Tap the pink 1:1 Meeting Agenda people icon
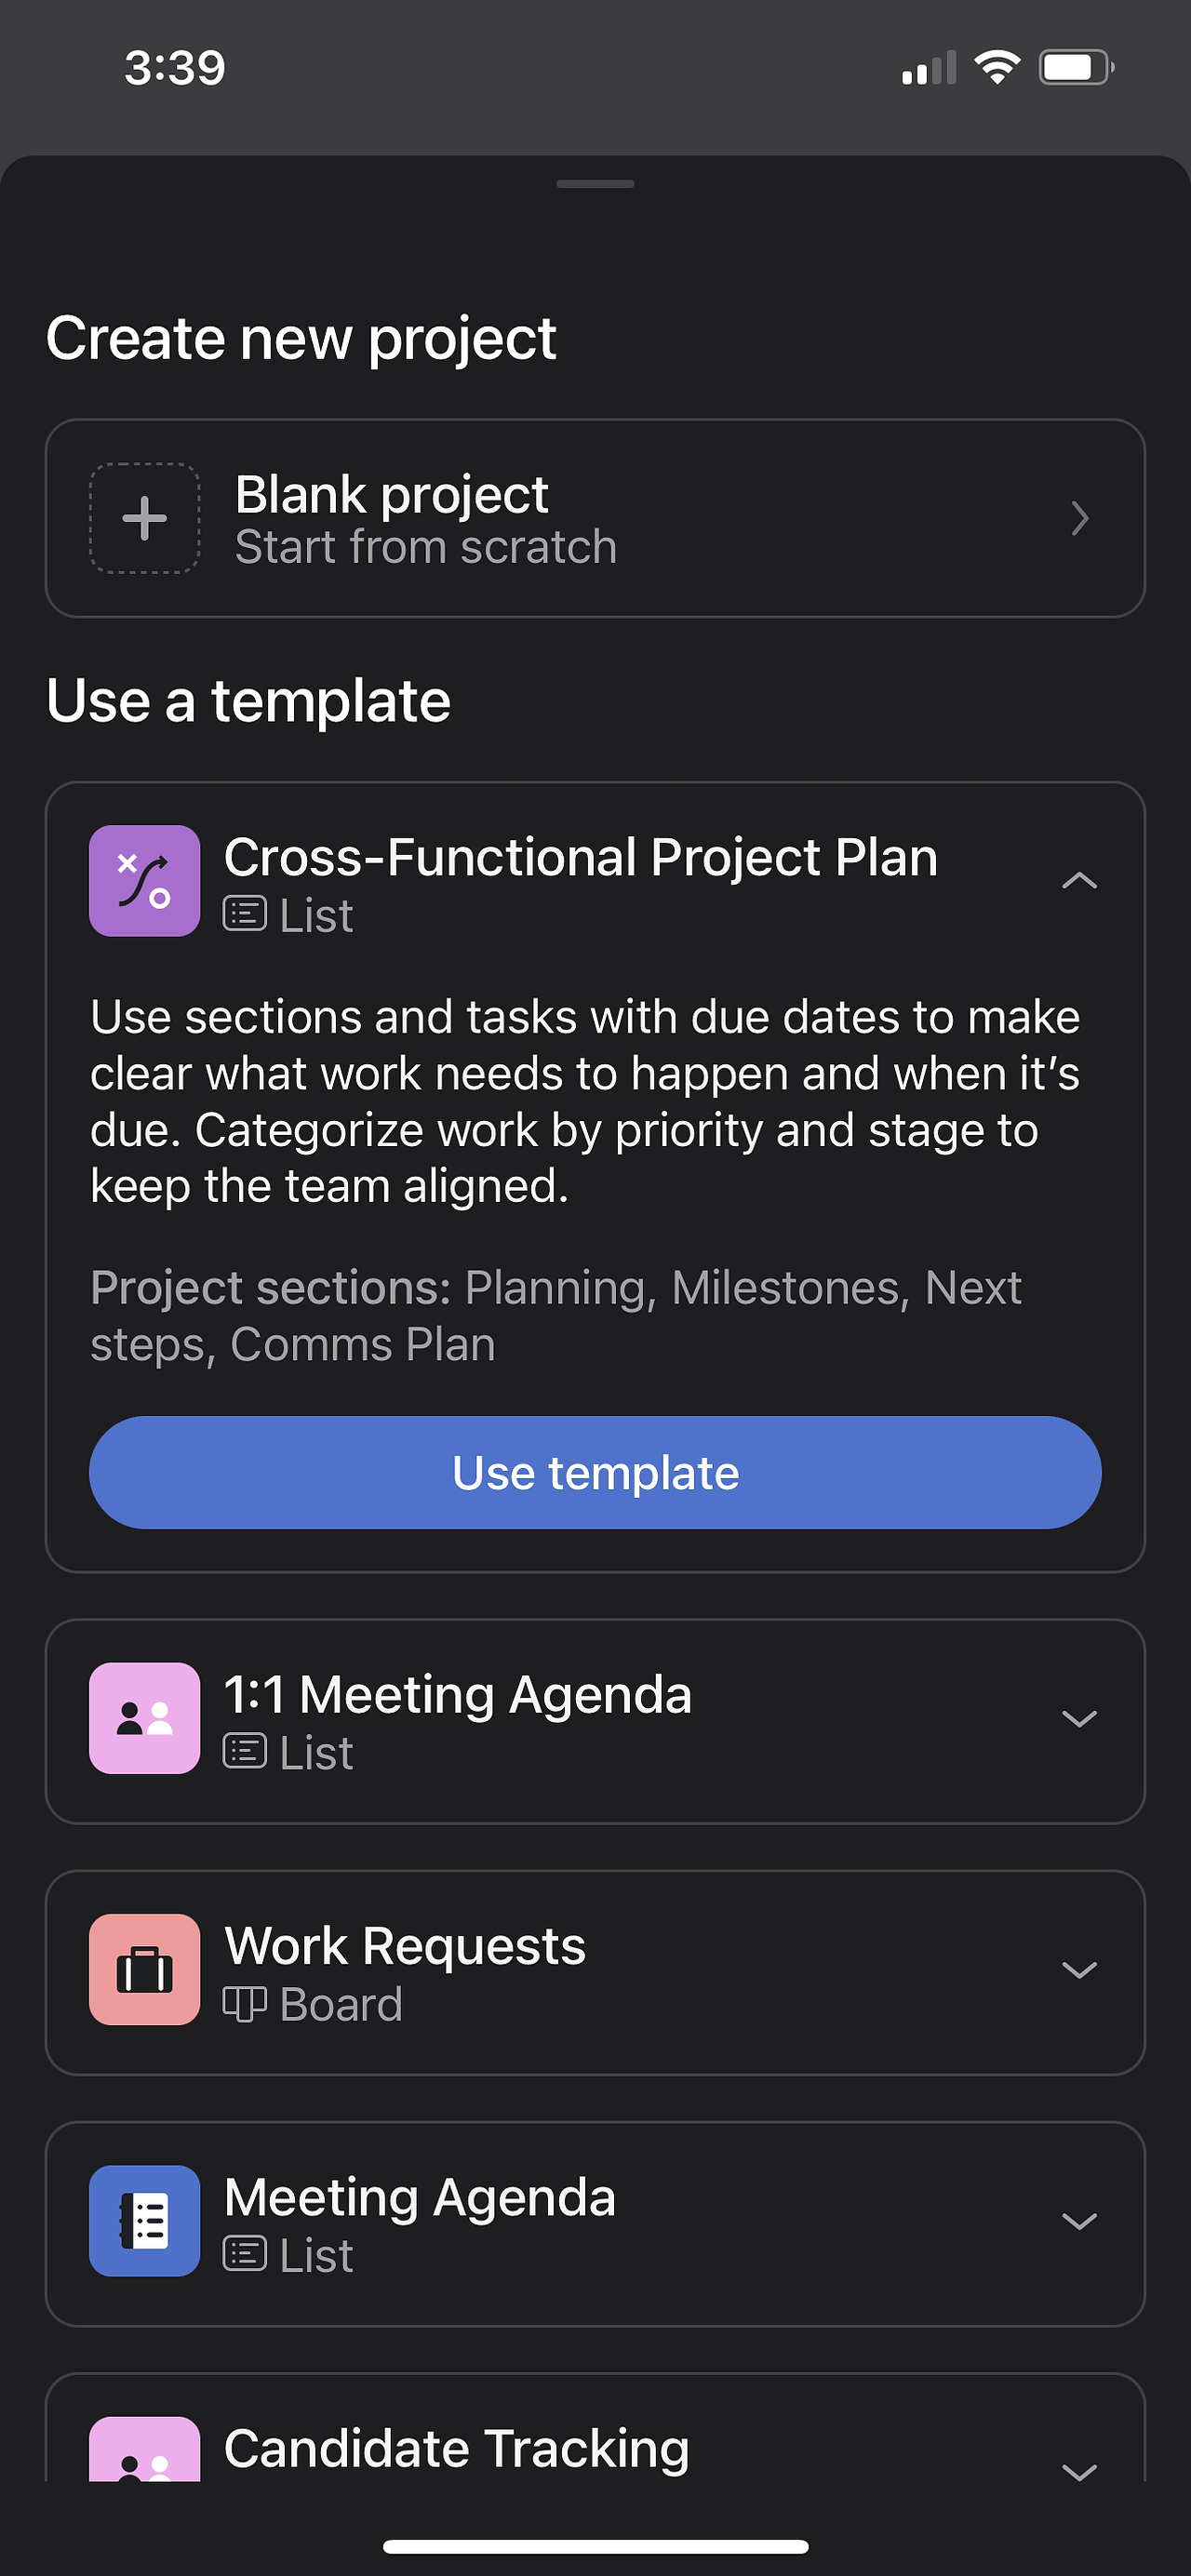Screen dimensions: 1191x2576 (145, 1718)
